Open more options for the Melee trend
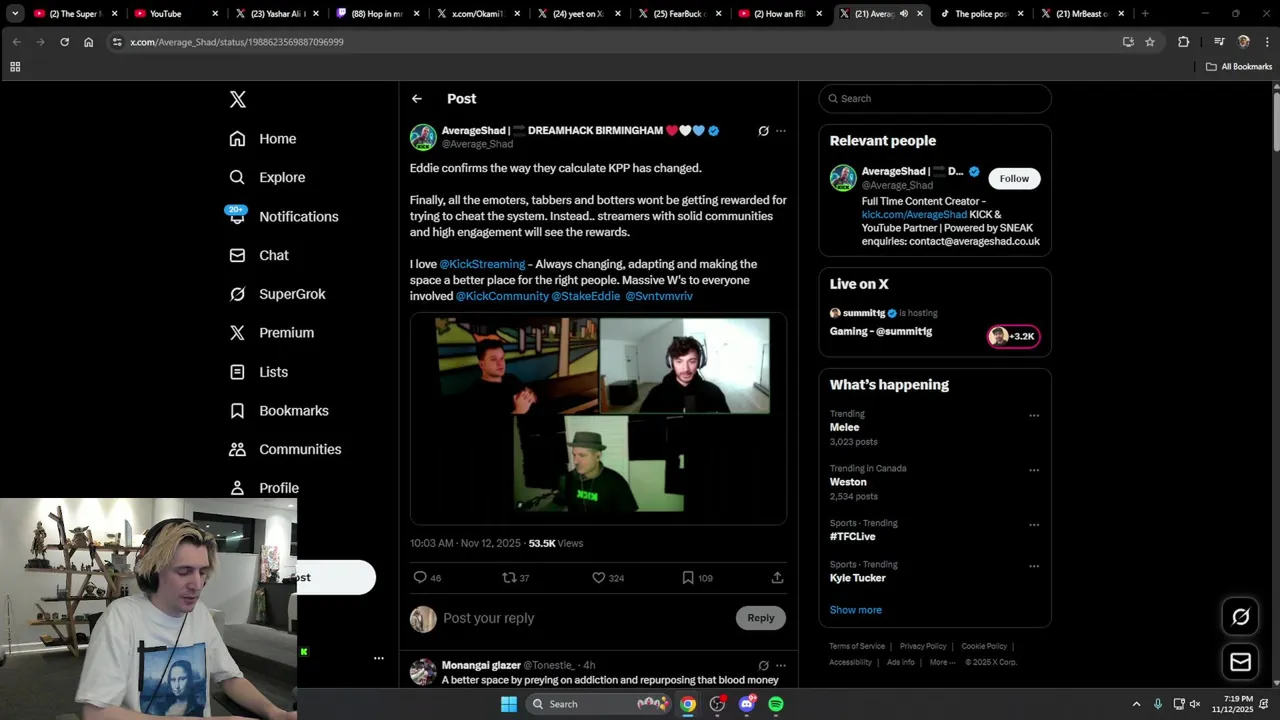1280x720 pixels. tap(1034, 416)
